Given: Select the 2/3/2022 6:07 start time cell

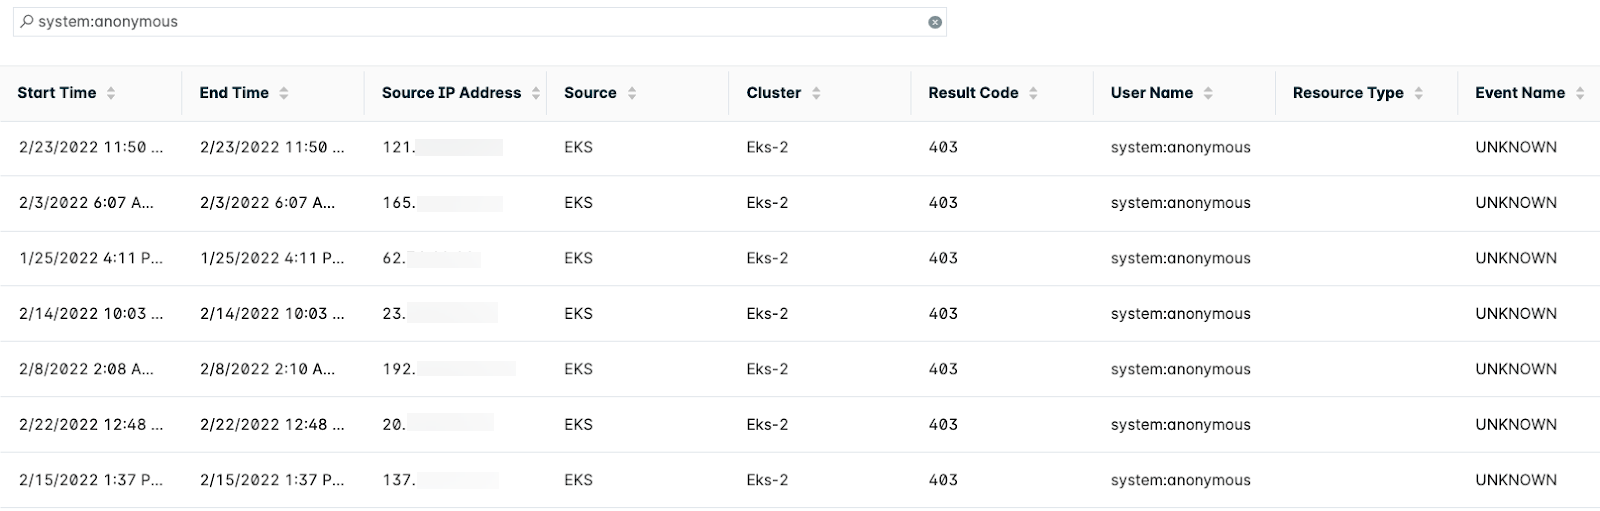Looking at the screenshot, I should click(86, 203).
